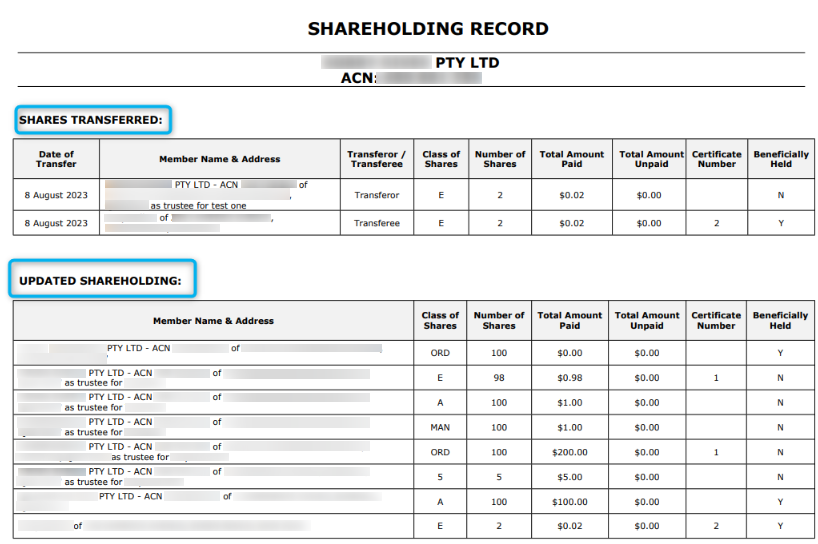Select the $0.98 total amount paid cell

[x=569, y=377]
